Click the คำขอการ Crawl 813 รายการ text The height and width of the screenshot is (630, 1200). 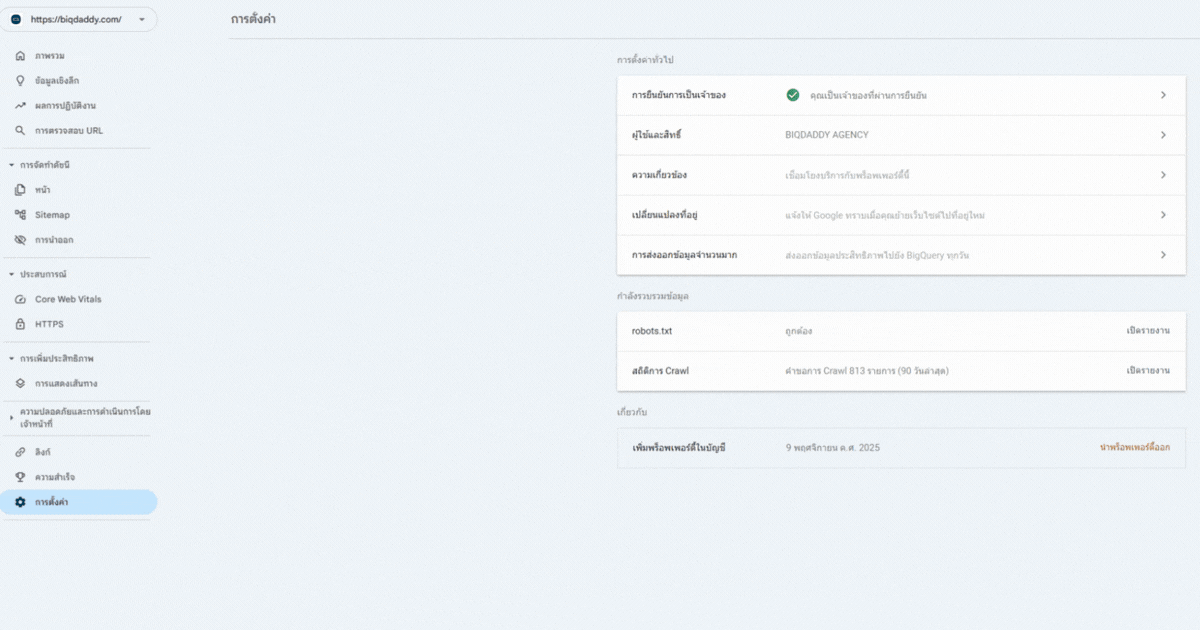[867, 371]
